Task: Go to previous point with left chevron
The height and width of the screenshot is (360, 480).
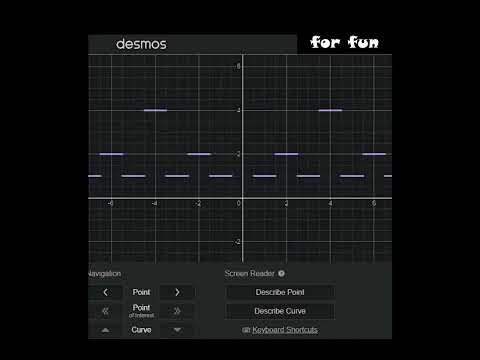Action: tap(105, 292)
